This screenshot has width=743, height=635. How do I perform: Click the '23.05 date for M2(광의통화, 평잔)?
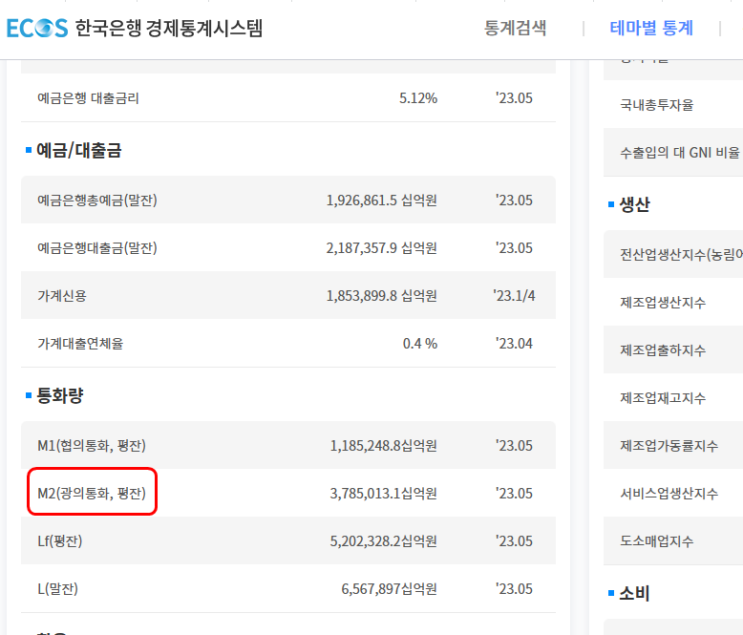[x=514, y=493]
